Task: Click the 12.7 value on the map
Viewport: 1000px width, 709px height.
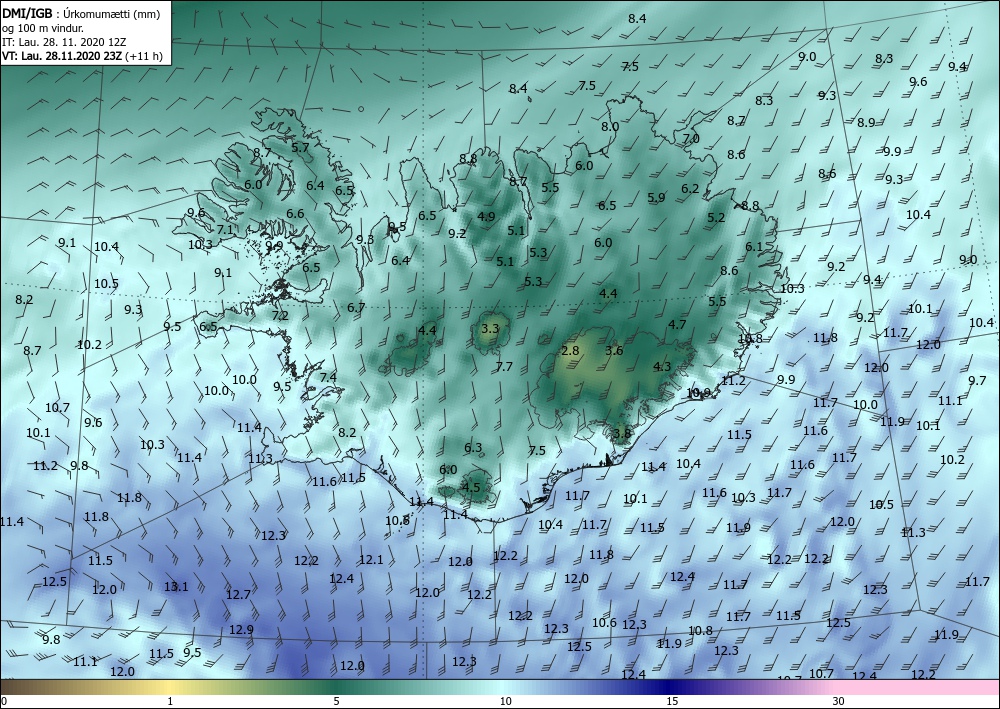Action: [x=239, y=595]
